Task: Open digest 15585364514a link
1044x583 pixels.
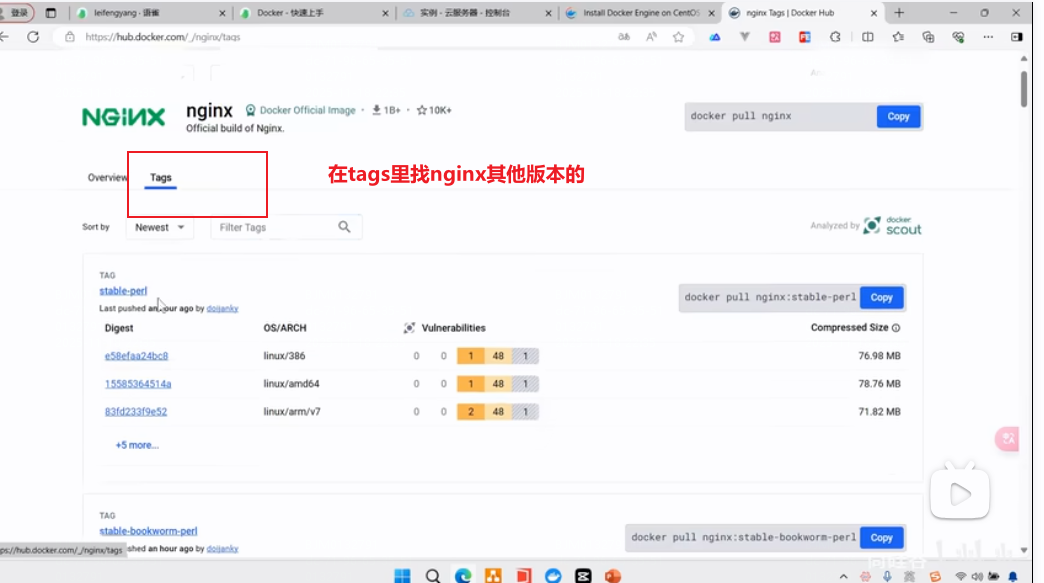Action: click(138, 384)
